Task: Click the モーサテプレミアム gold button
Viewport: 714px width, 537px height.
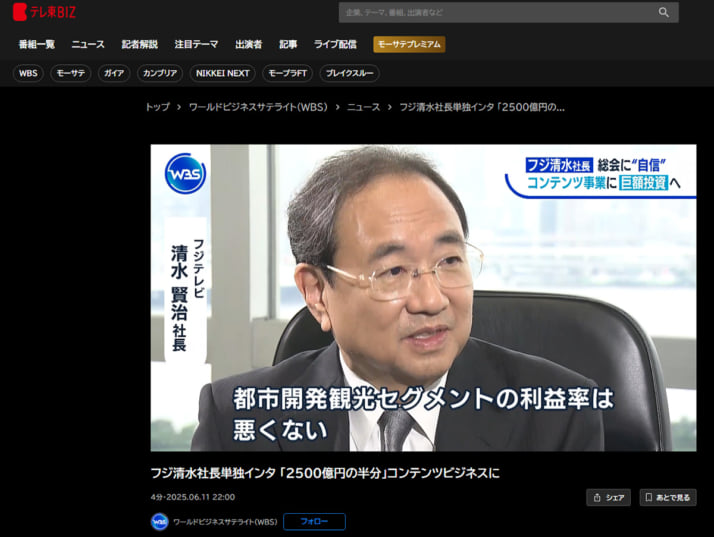Action: click(409, 44)
